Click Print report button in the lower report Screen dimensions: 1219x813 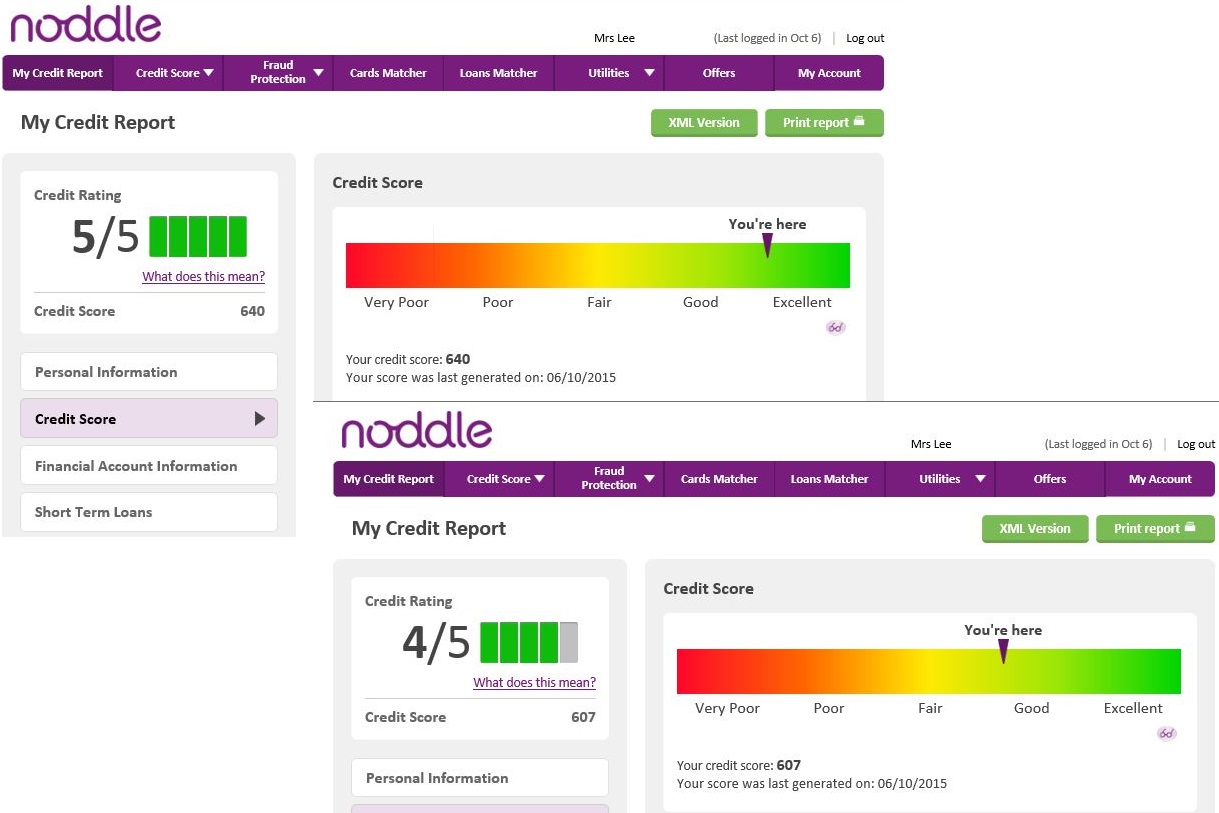(1155, 529)
